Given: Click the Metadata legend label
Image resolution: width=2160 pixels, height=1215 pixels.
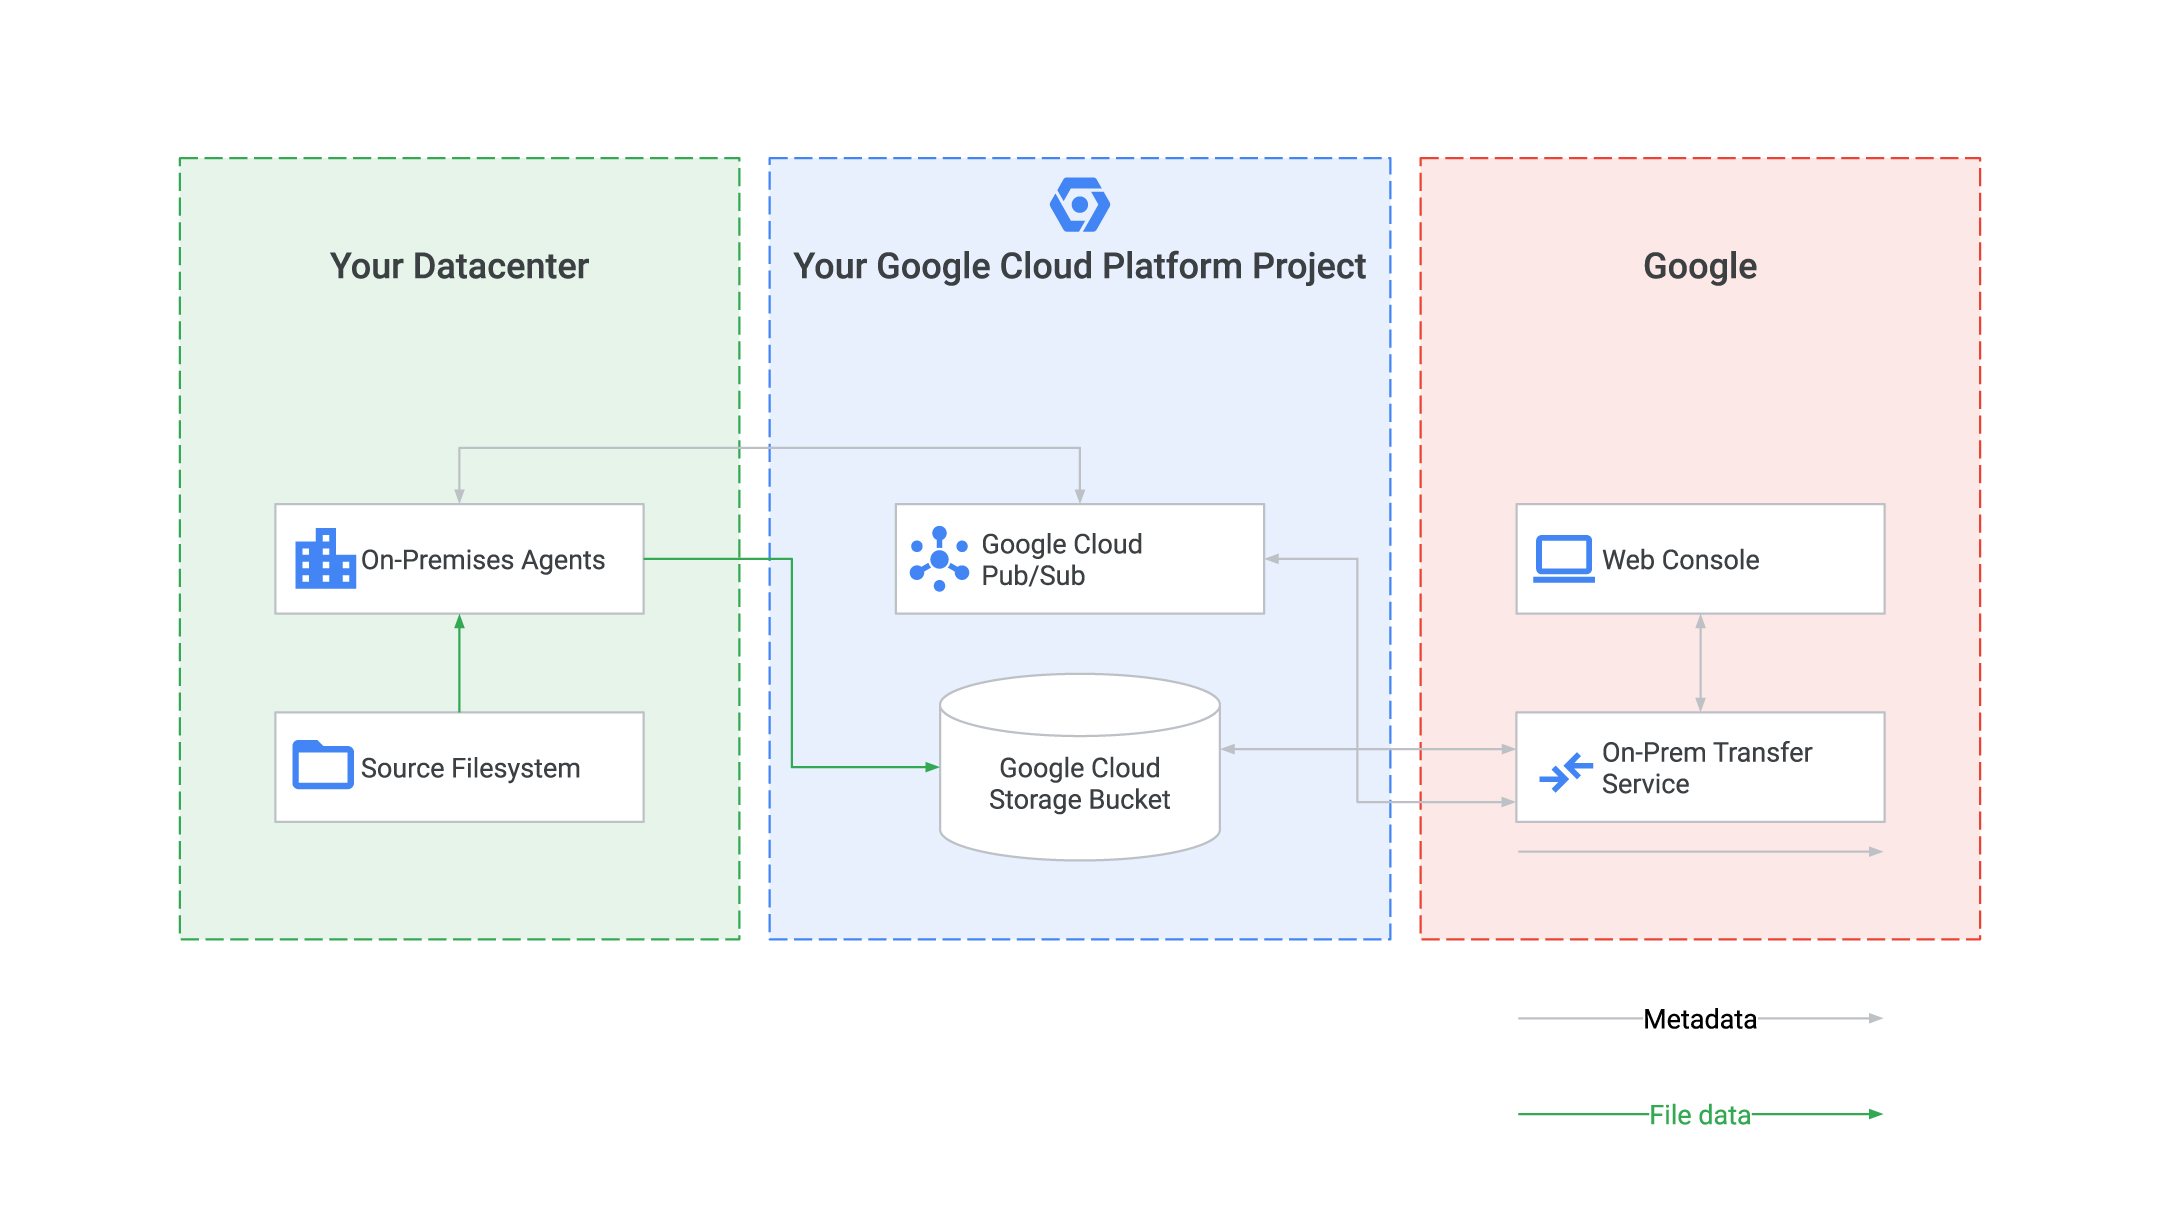Looking at the screenshot, I should coord(1700,1019).
